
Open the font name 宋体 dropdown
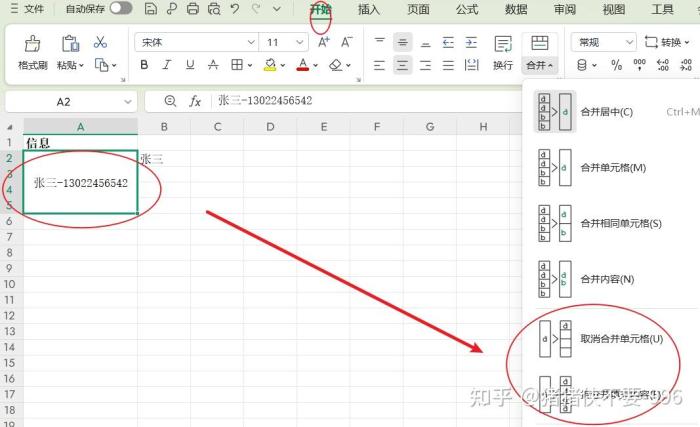pos(251,42)
